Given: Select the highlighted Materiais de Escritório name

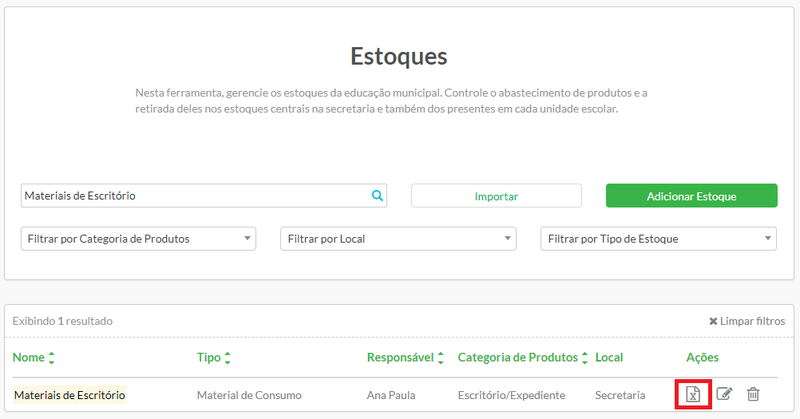Looking at the screenshot, I should pyautogui.click(x=69, y=395).
